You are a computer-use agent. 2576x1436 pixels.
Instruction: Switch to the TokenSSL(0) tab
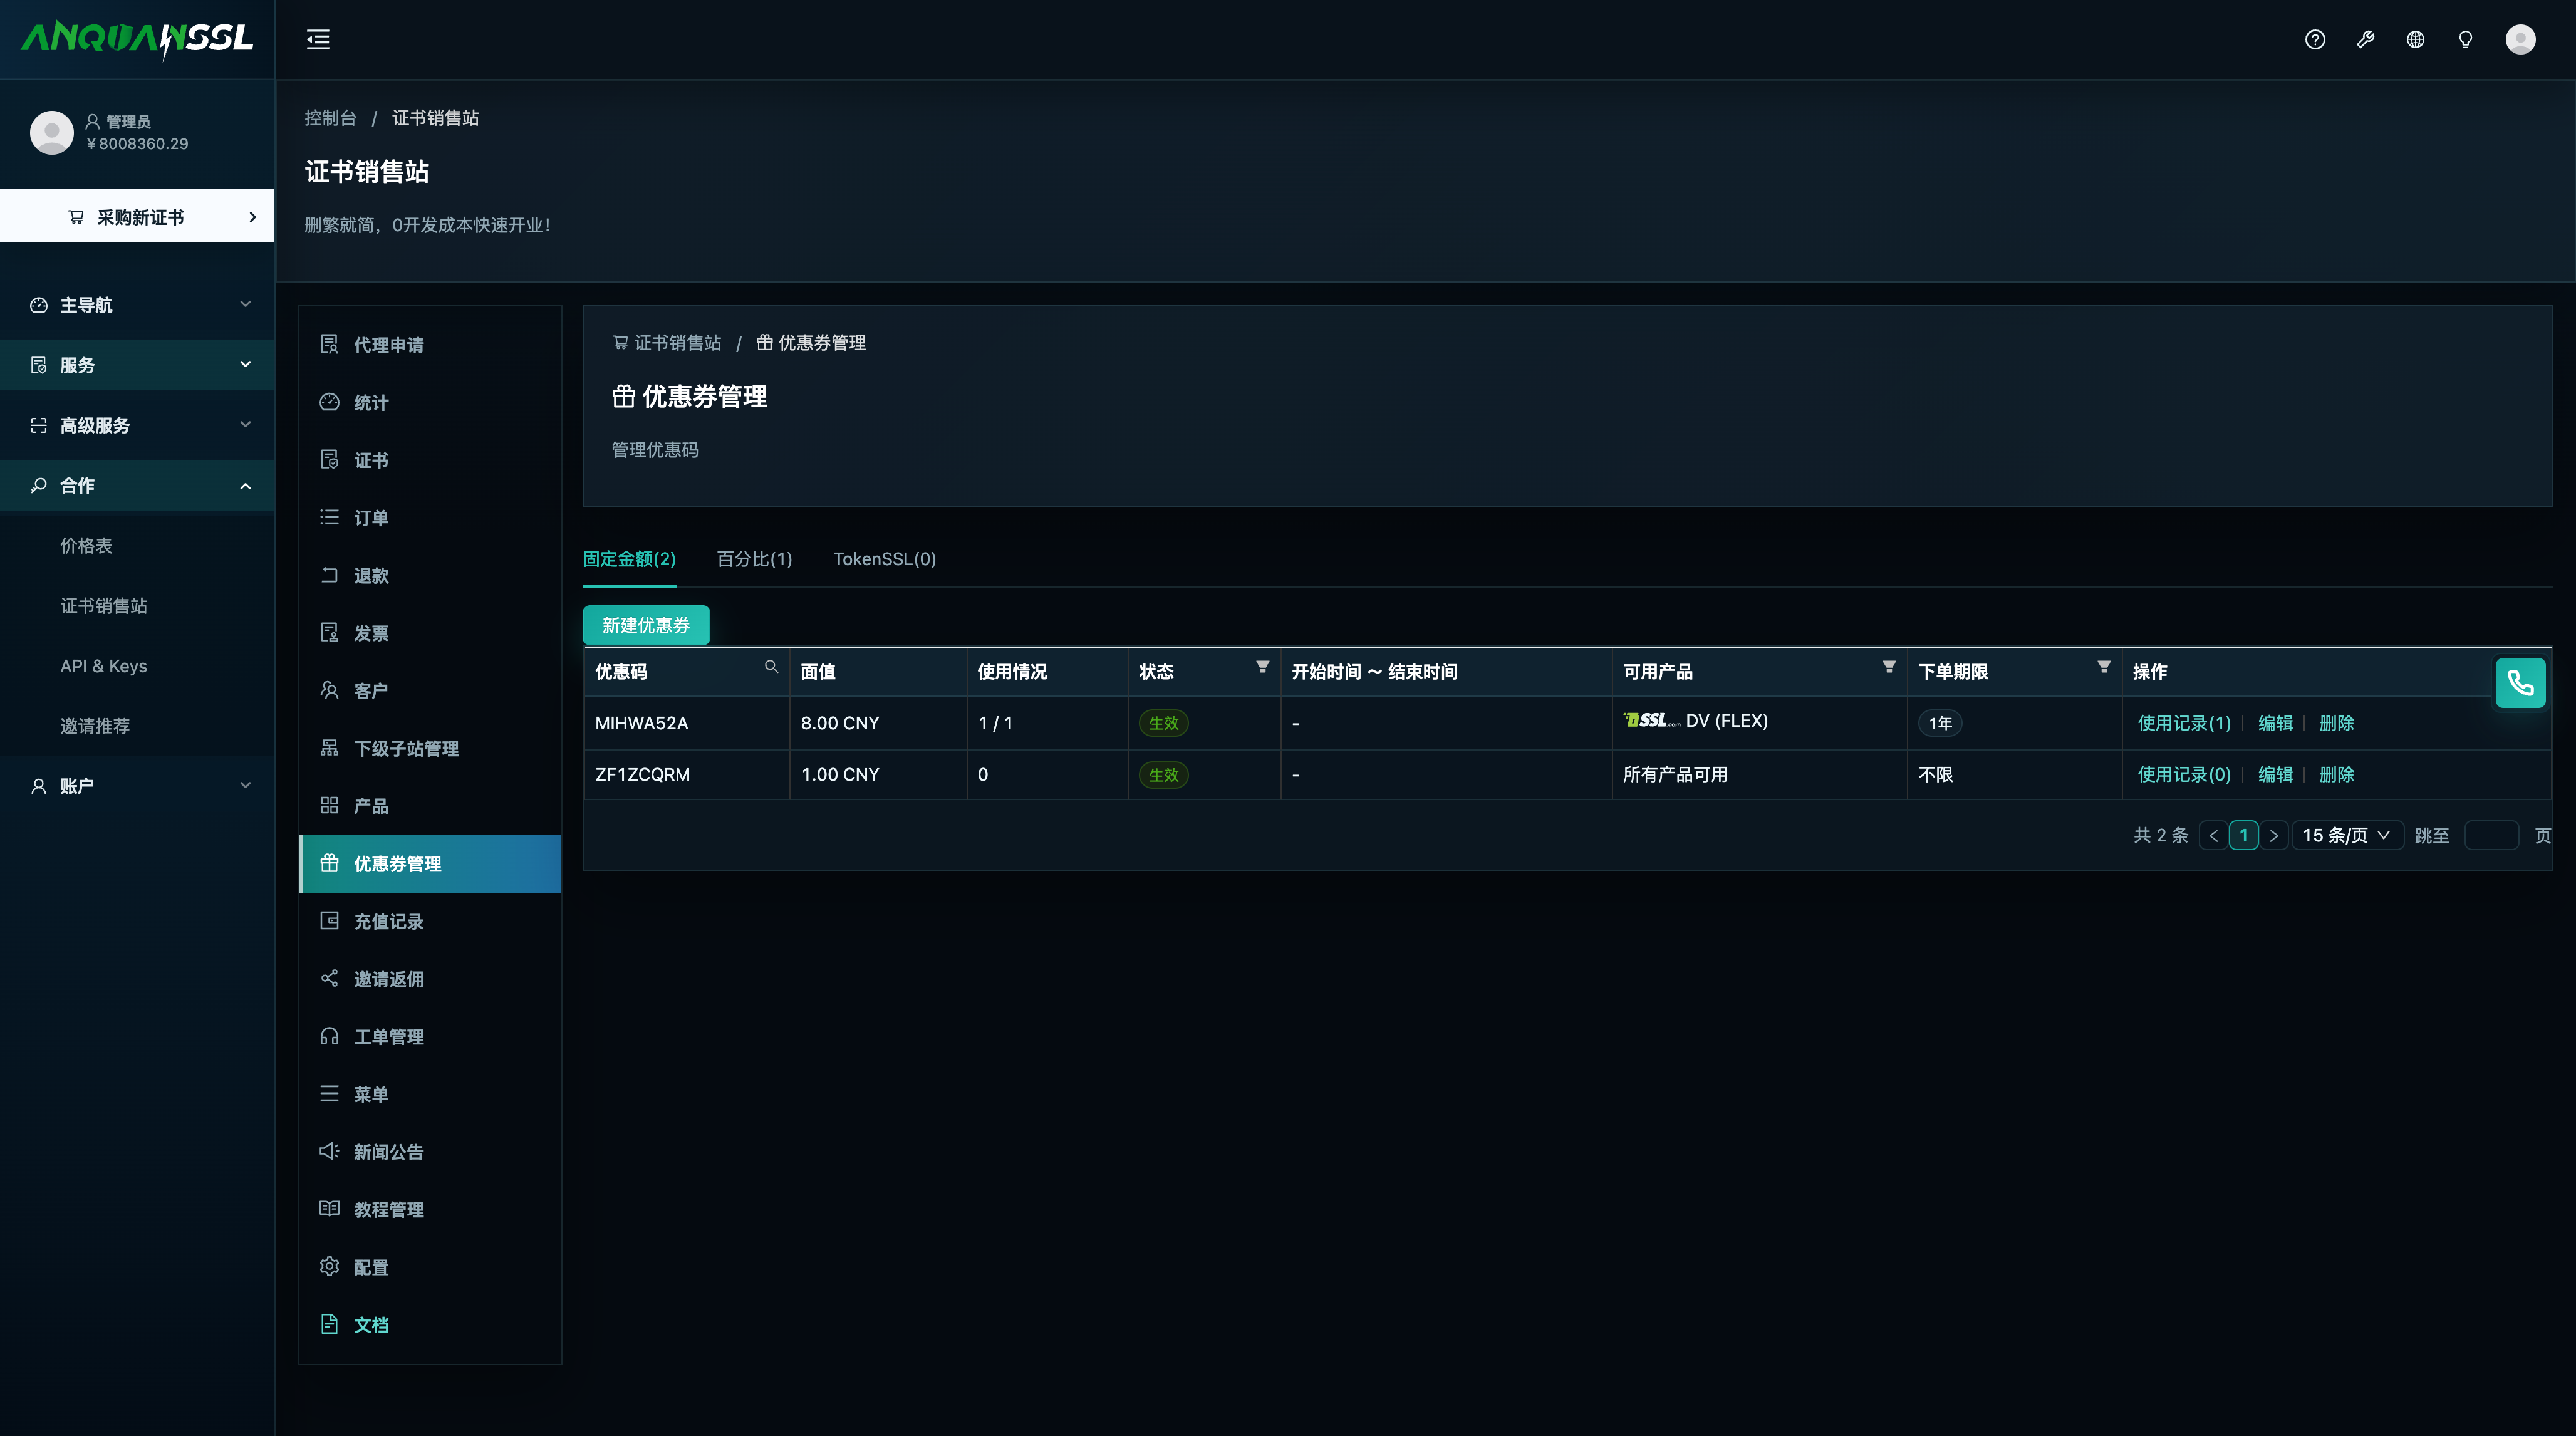tap(885, 559)
